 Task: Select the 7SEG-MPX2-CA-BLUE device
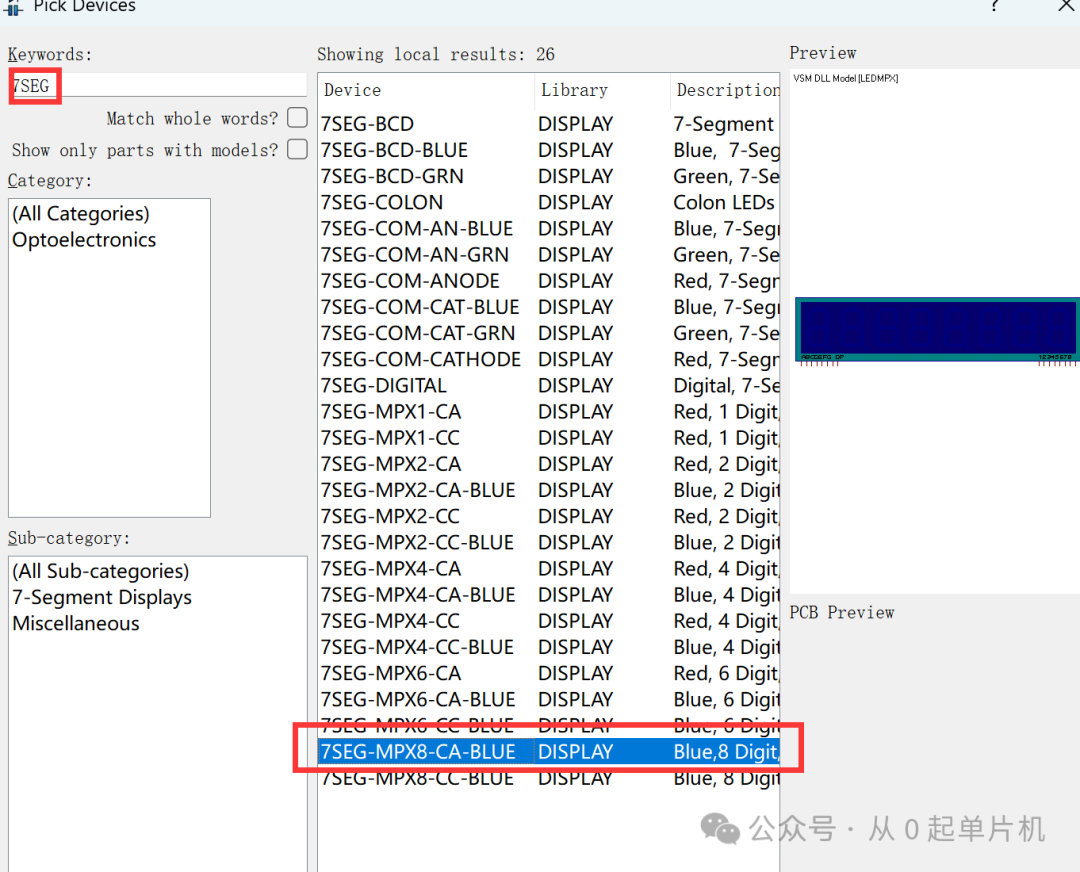548,490
